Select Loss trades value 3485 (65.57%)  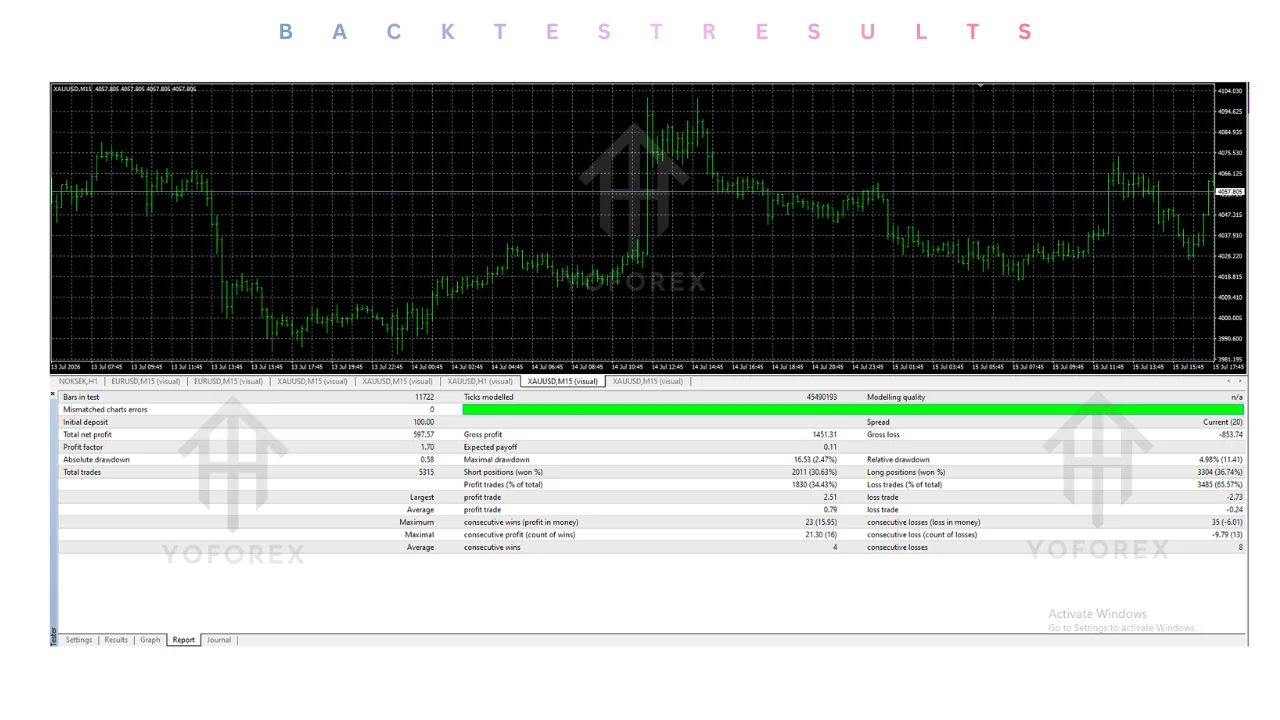click(x=1218, y=485)
